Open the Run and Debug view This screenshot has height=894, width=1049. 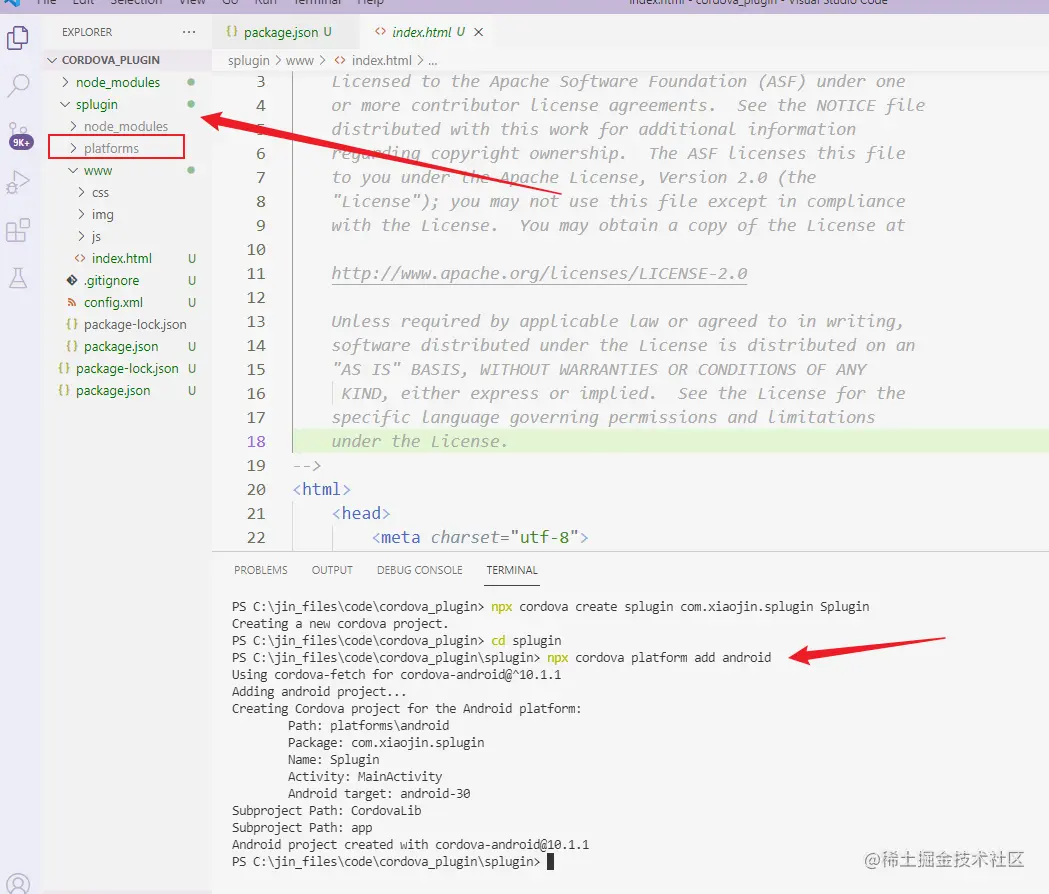click(x=18, y=182)
